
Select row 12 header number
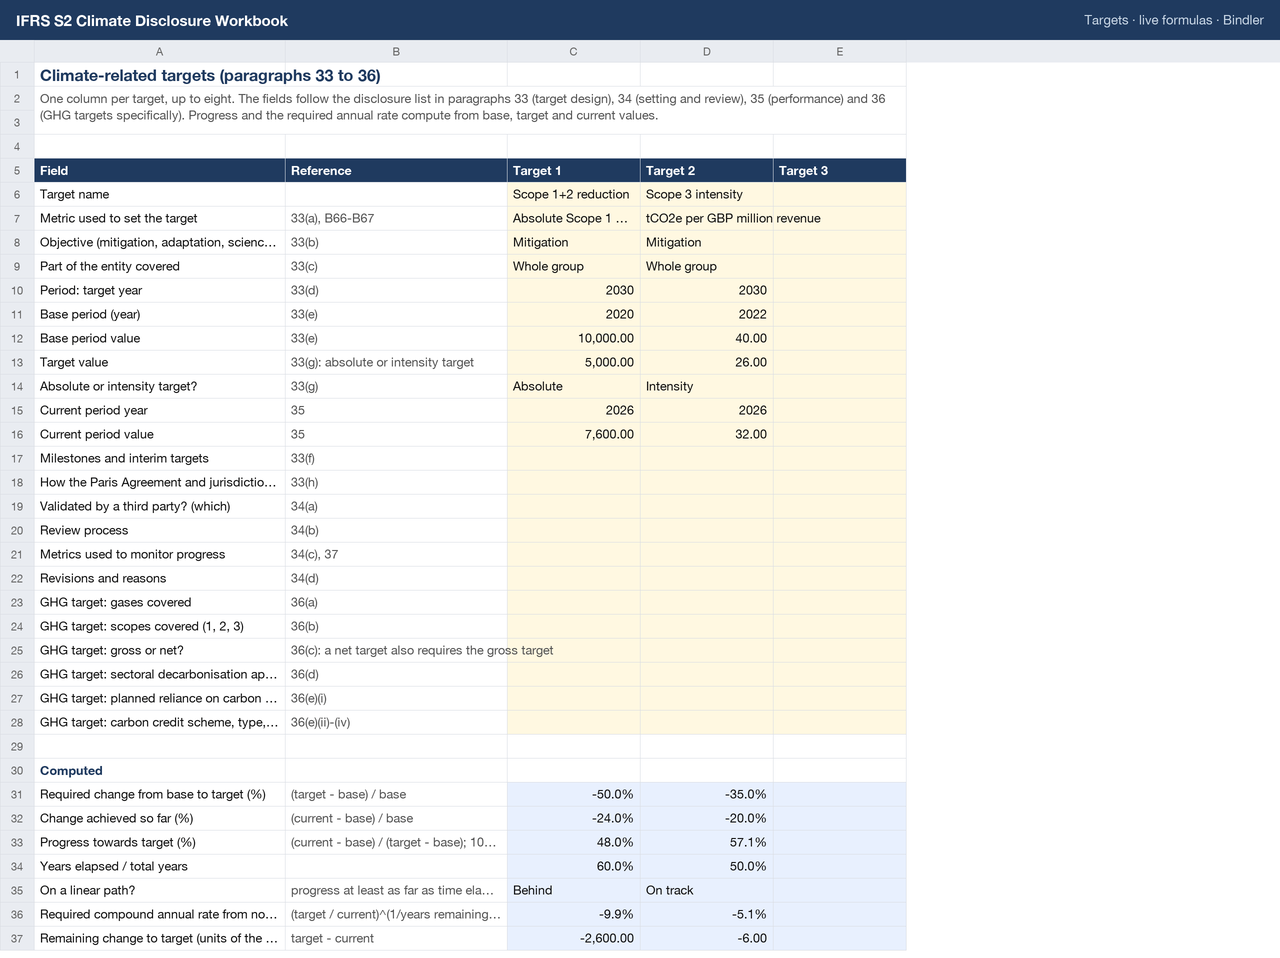(17, 338)
